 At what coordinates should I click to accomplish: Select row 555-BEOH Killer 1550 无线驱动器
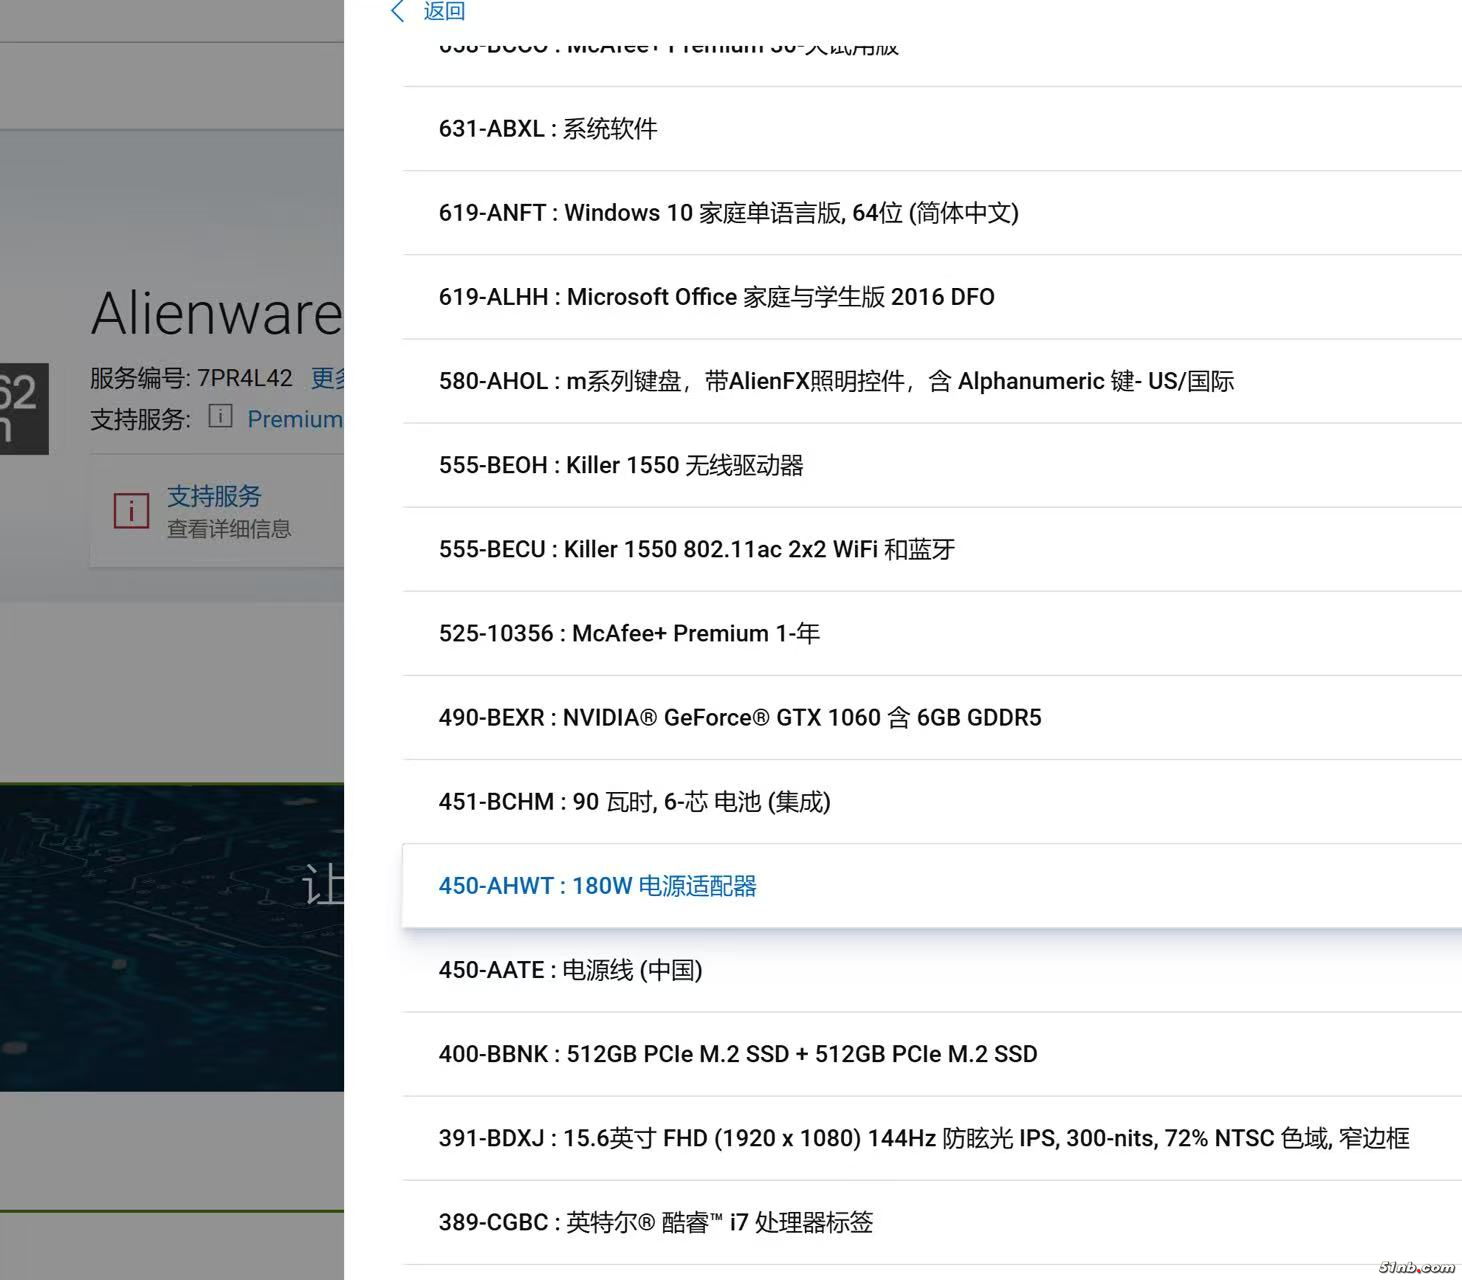tap(932, 465)
